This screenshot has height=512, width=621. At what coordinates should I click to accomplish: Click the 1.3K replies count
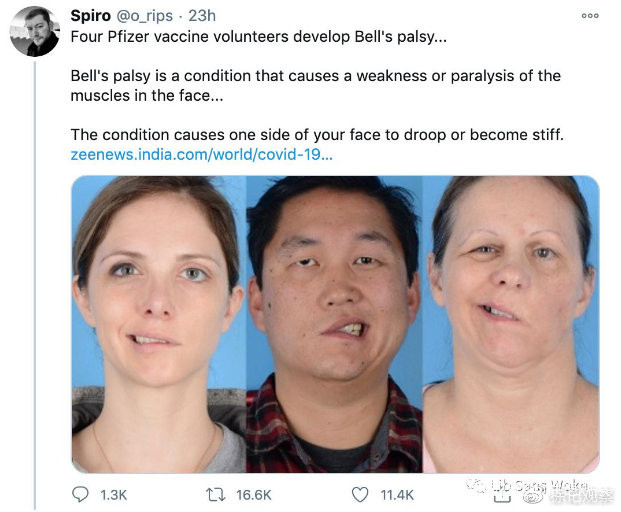(x=113, y=495)
